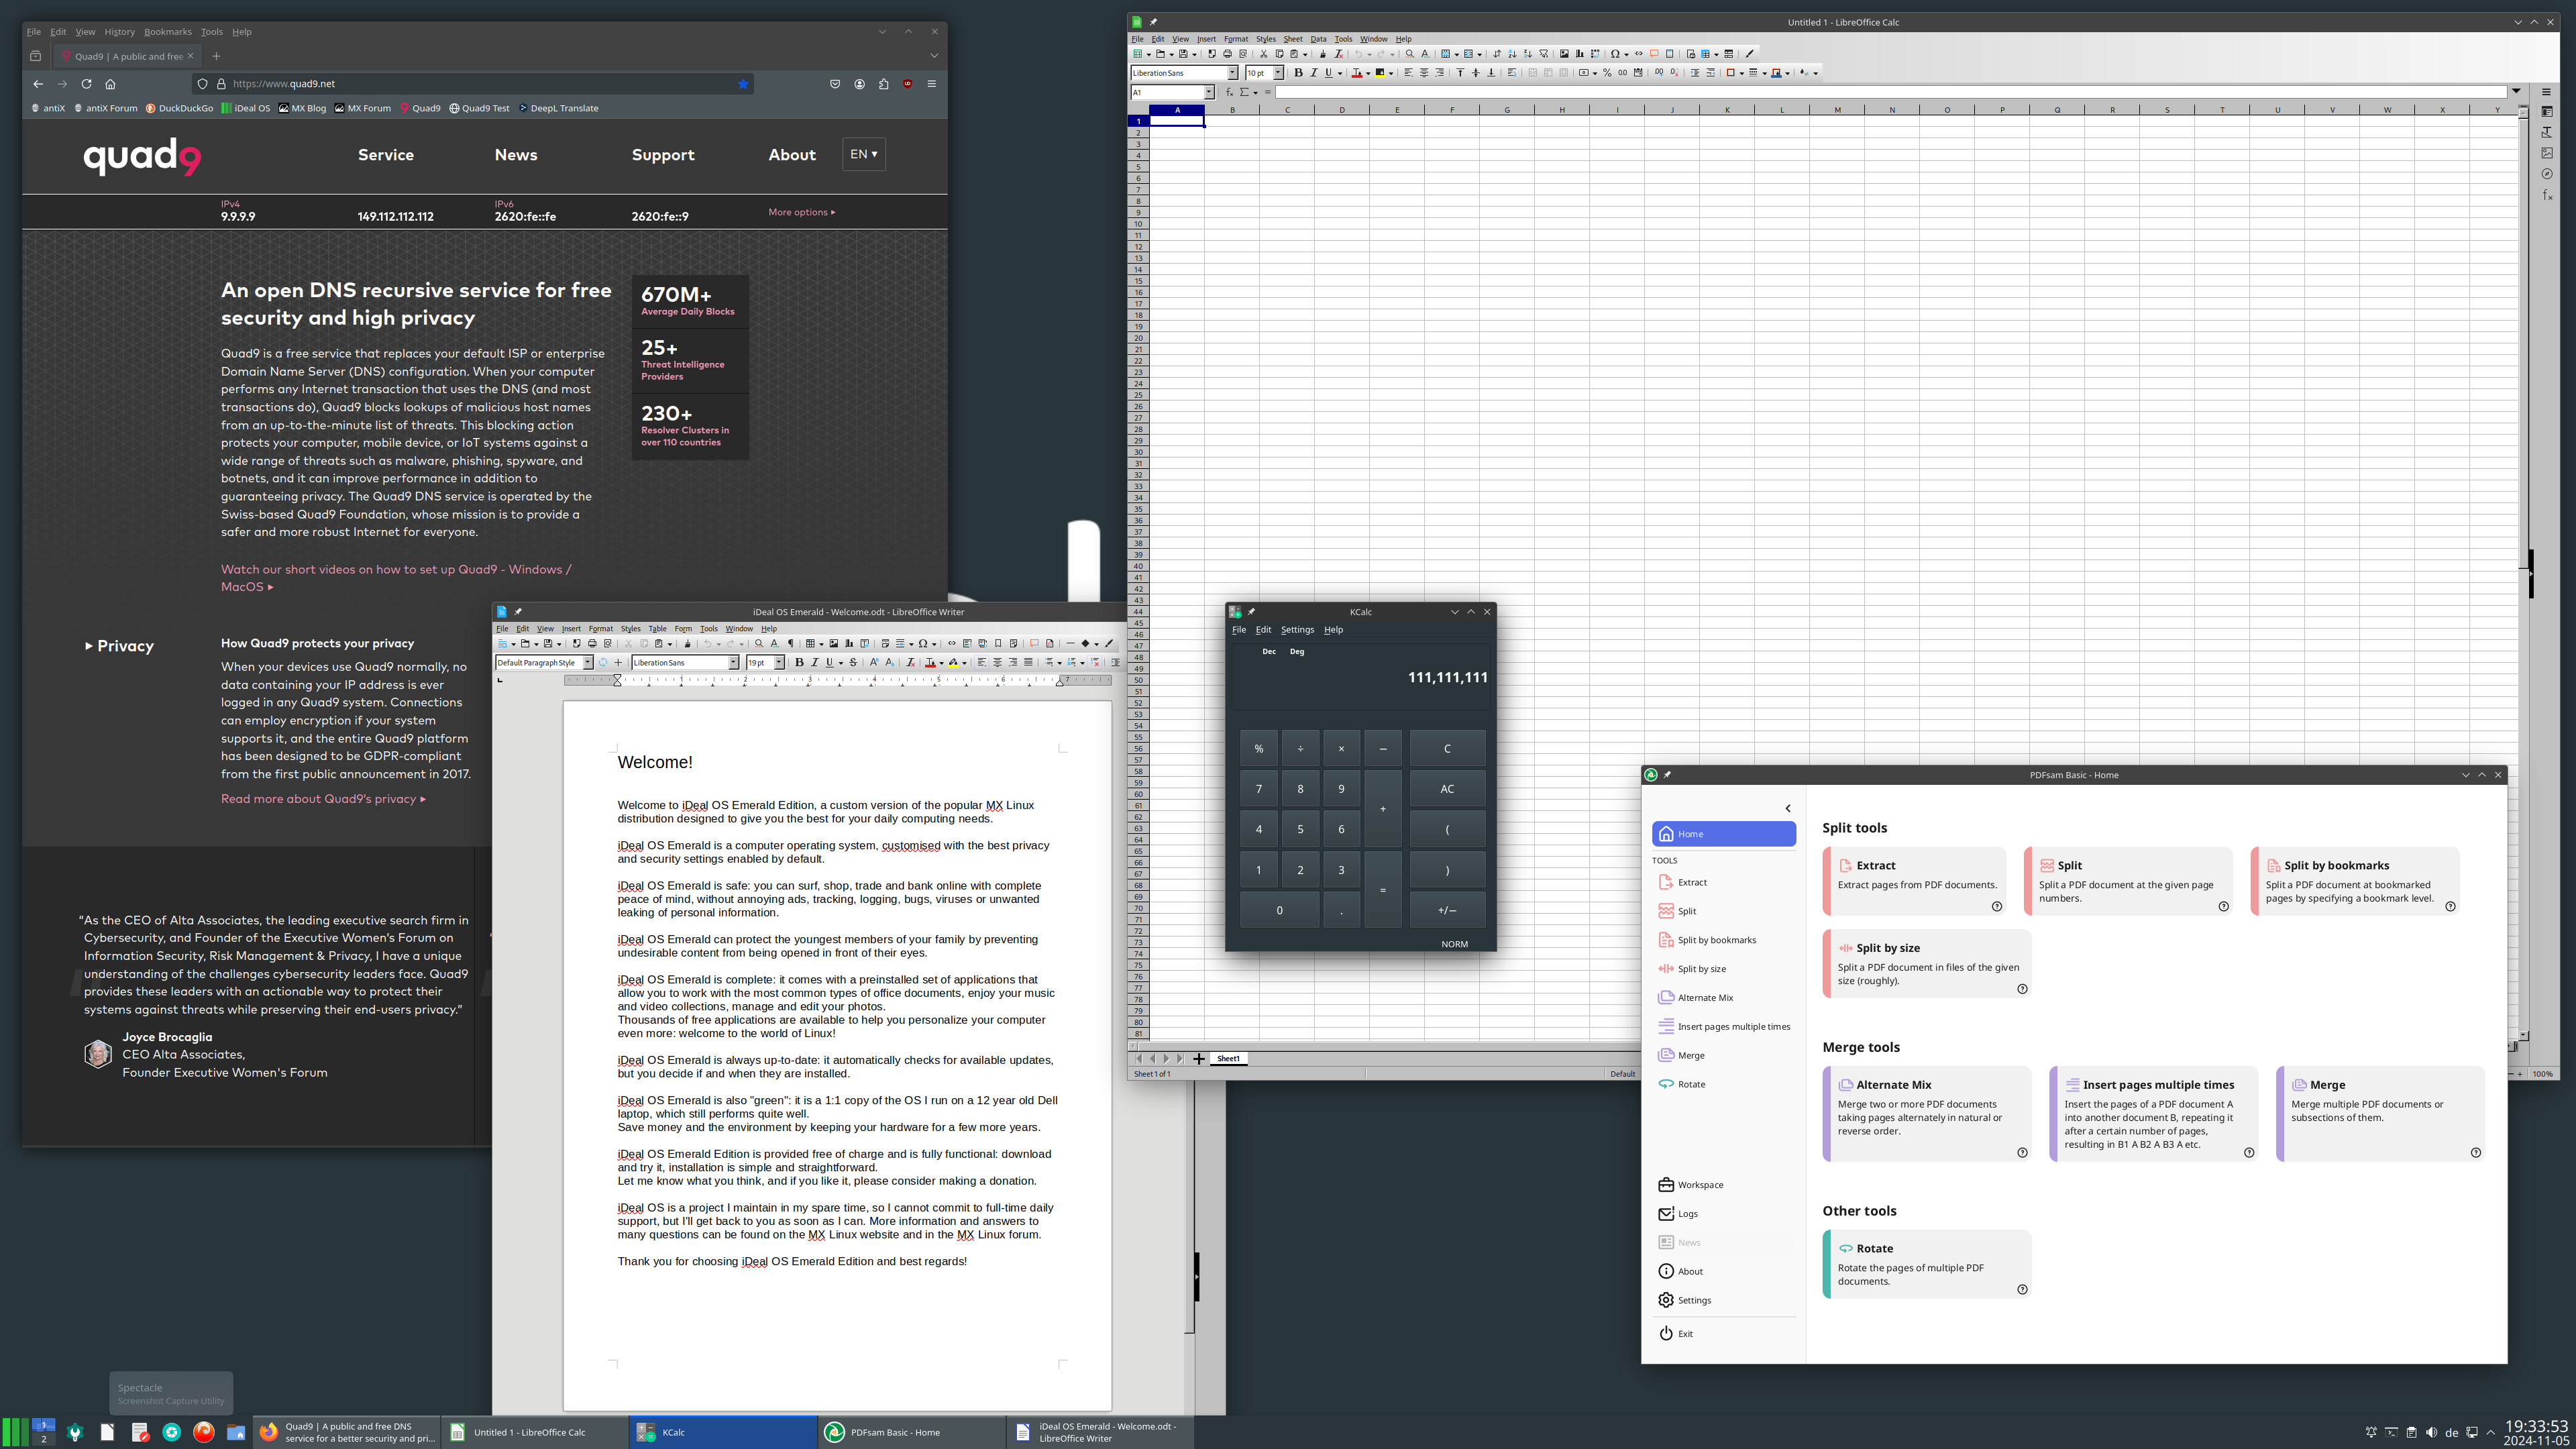Click Insert Text Box icon in Writer
The width and height of the screenshot is (2576, 1449).
coord(865,644)
